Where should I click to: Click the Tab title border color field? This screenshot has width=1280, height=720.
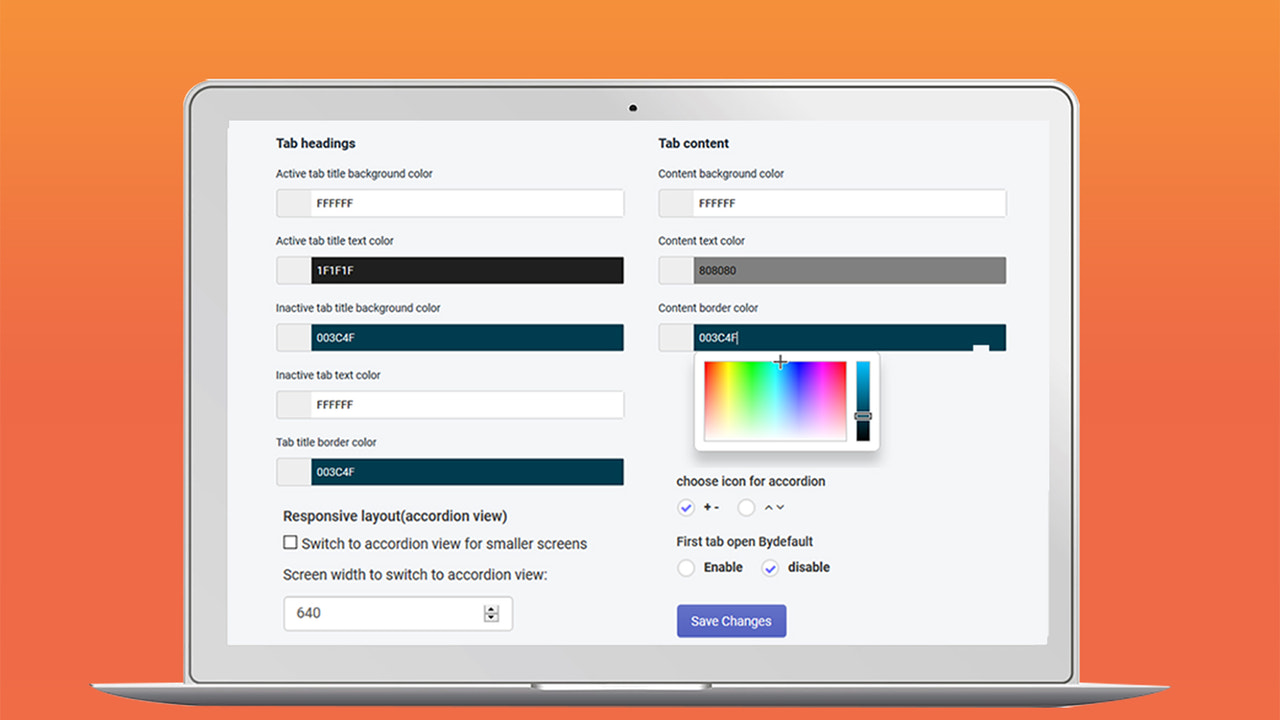(x=467, y=471)
